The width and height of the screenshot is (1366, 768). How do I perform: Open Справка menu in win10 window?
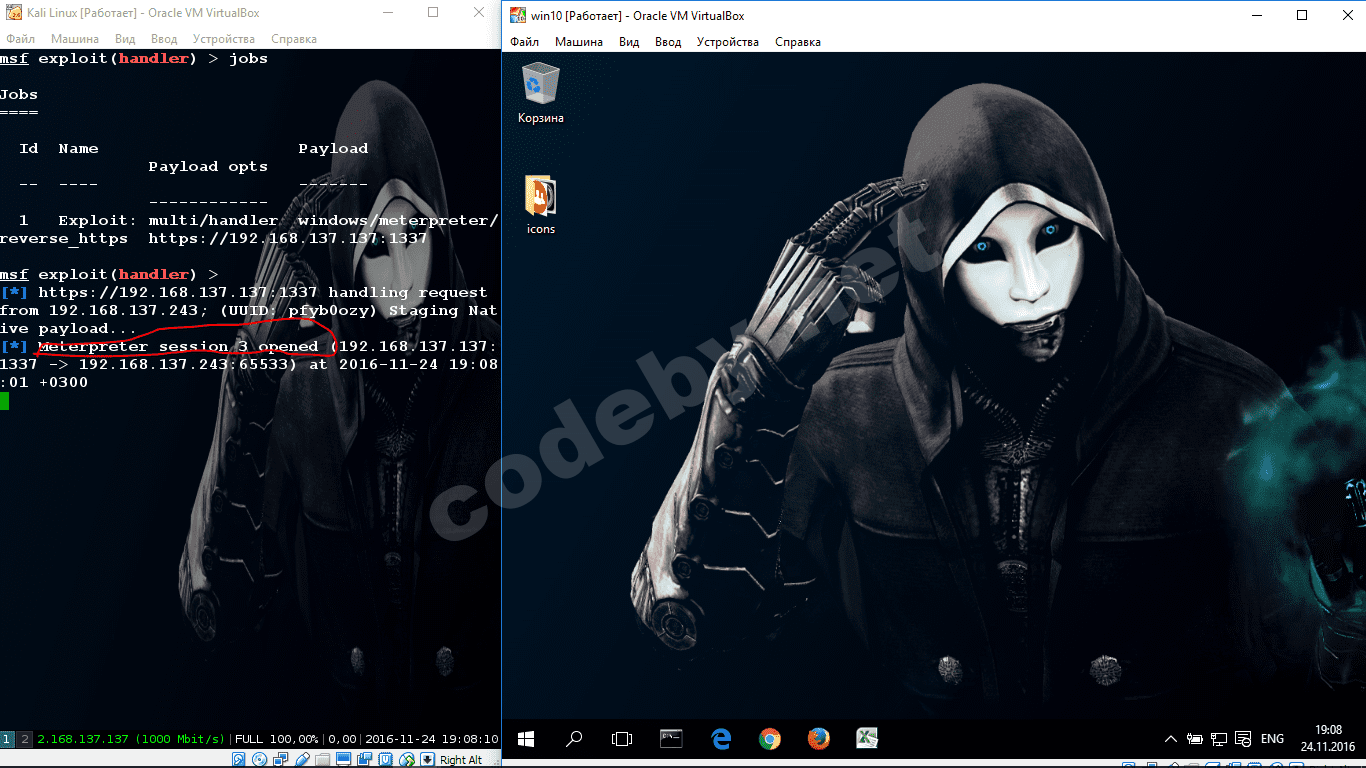coord(797,42)
